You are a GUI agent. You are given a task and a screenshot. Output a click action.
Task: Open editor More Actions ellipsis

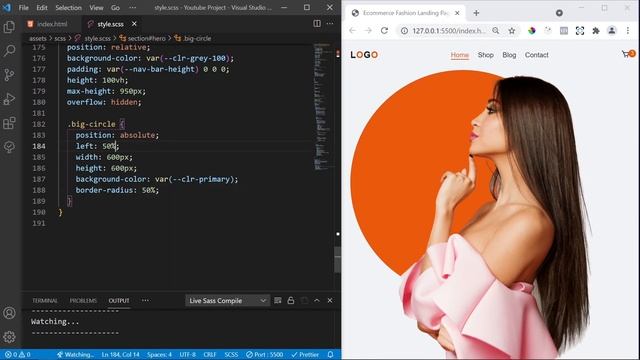coord(330,24)
